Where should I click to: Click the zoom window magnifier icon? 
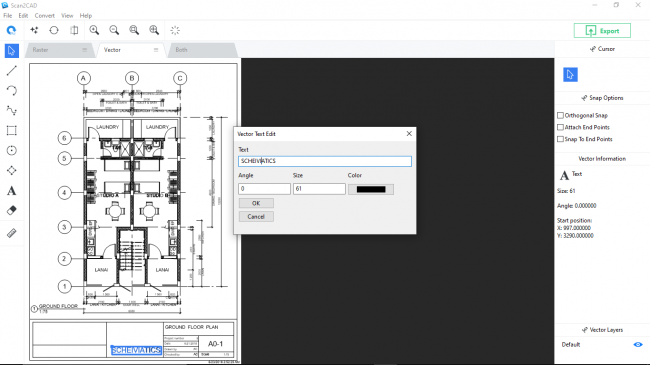[x=134, y=30]
